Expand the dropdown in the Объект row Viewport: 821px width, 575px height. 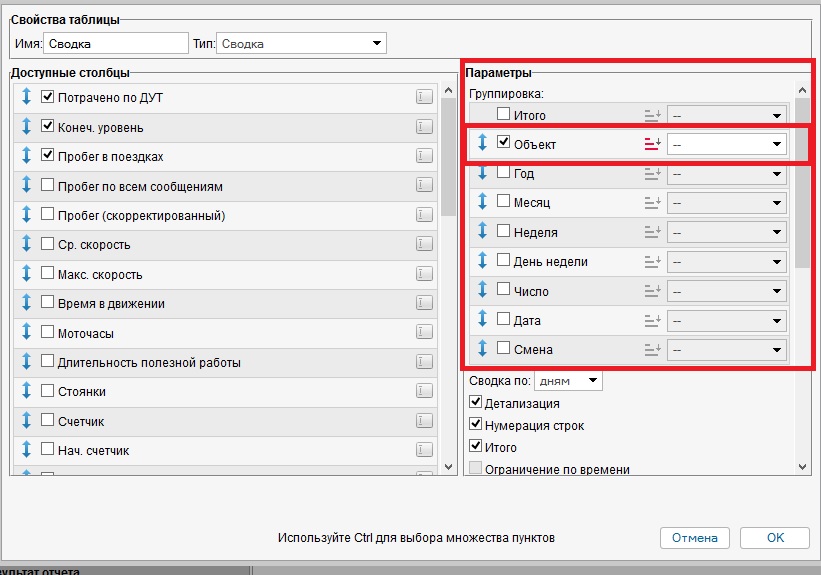click(x=727, y=144)
